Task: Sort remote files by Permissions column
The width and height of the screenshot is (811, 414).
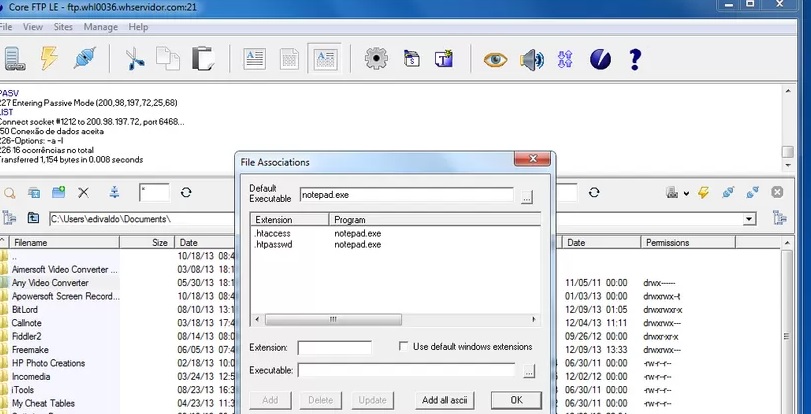Action: [x=688, y=242]
